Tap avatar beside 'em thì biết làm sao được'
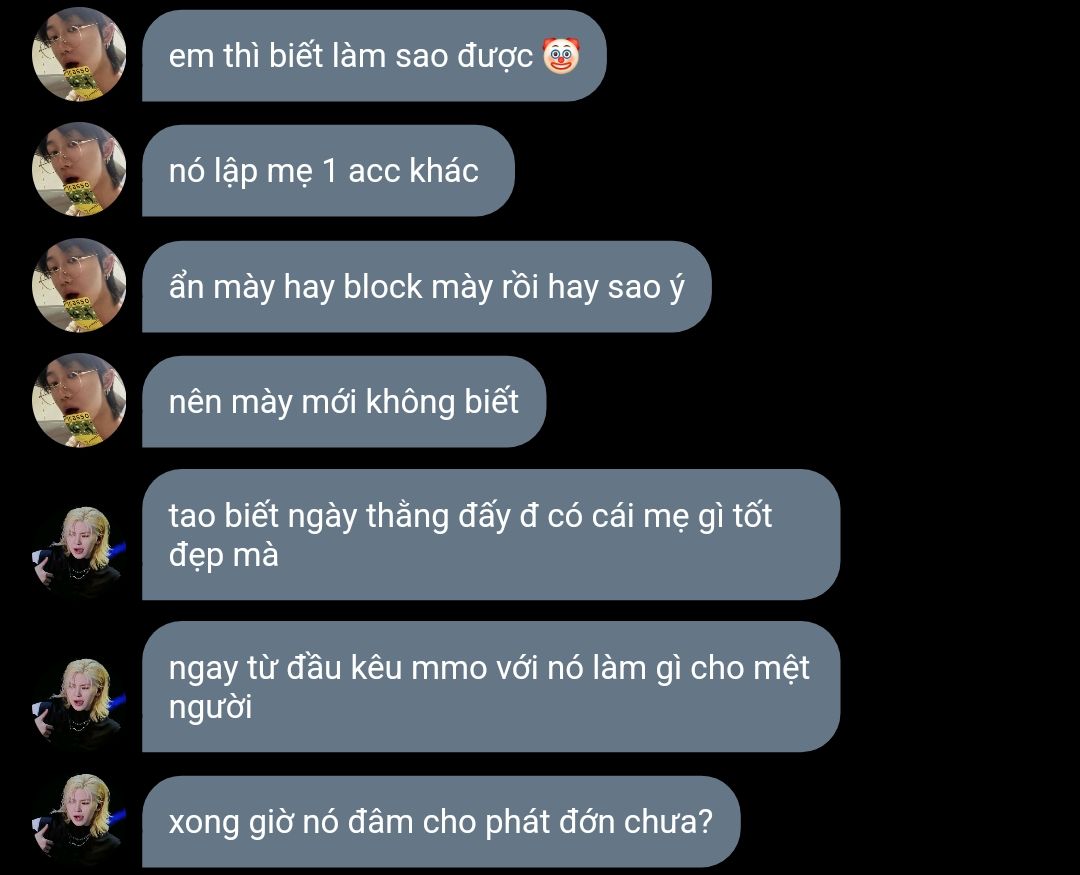This screenshot has width=1080, height=875. point(79,54)
